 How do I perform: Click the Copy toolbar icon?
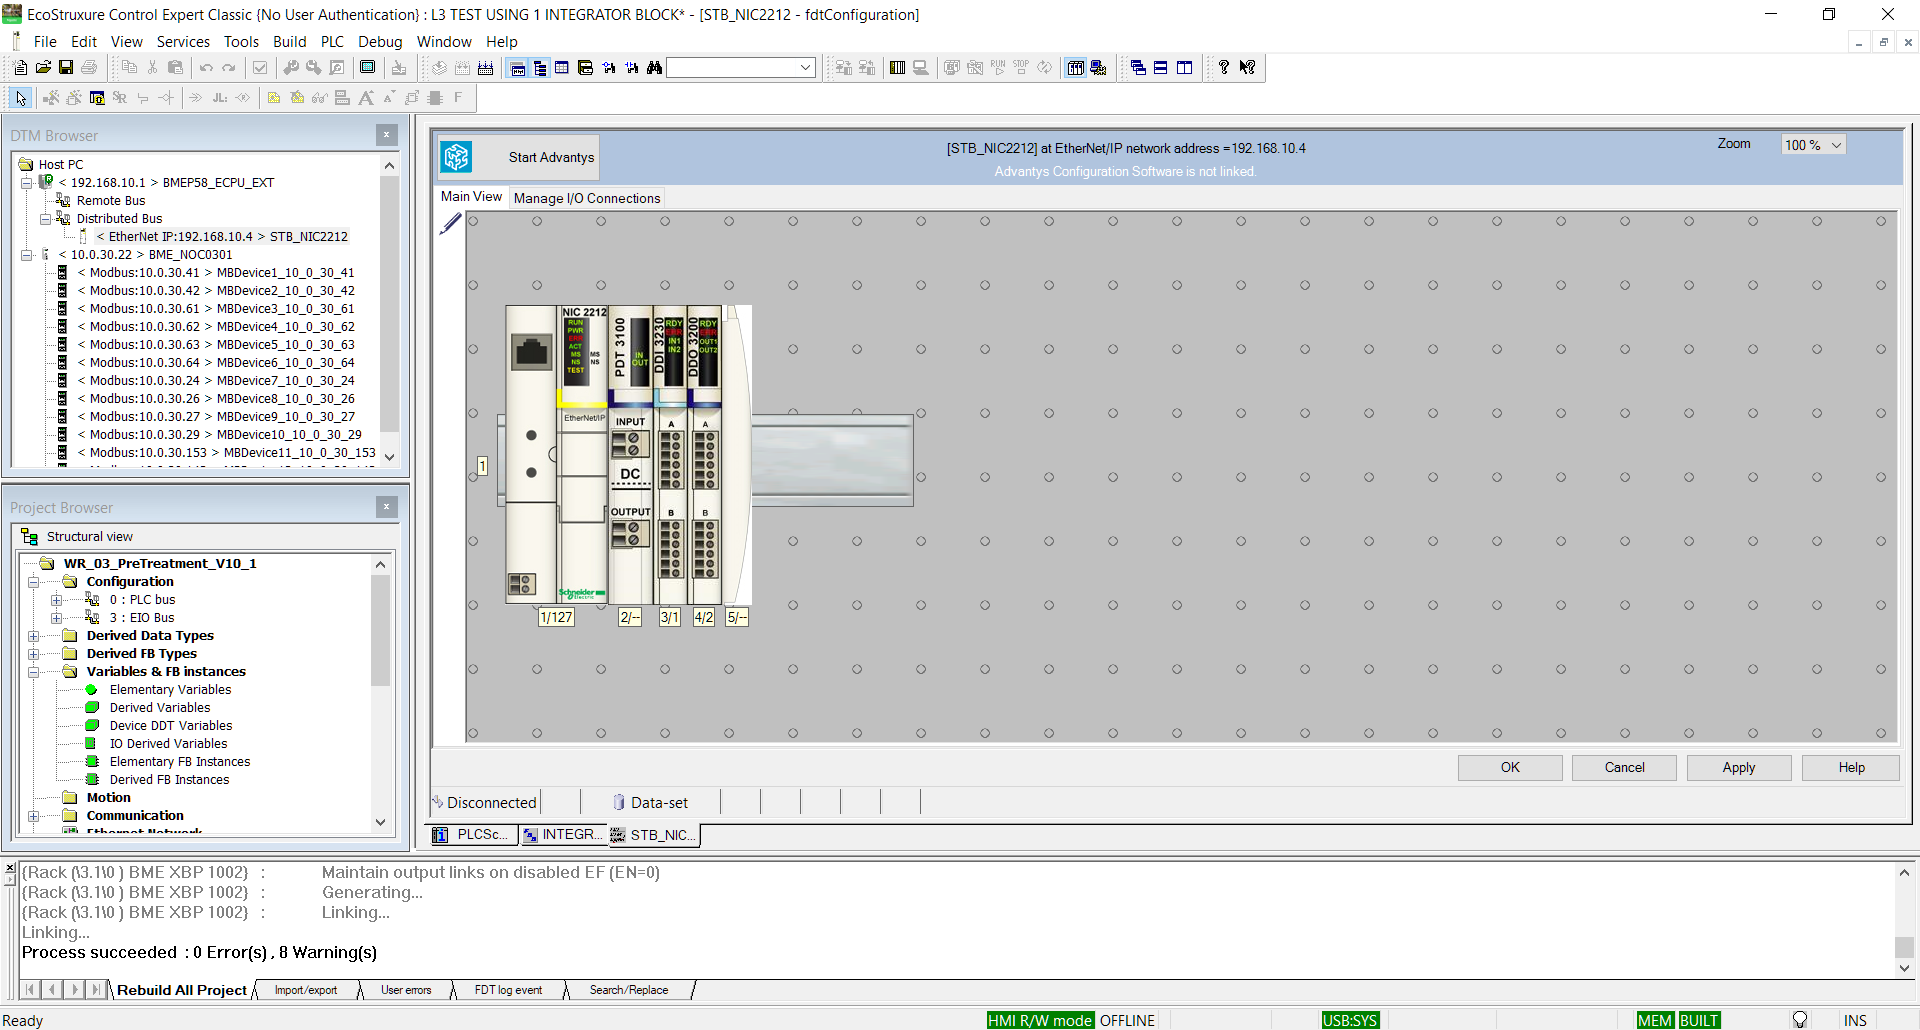click(x=129, y=68)
